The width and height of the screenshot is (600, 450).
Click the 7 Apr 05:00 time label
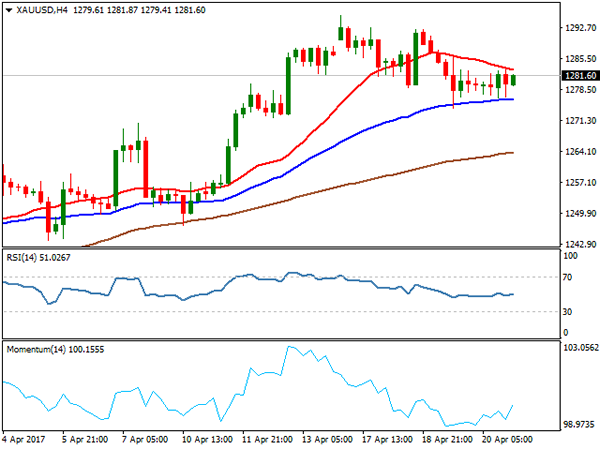pyautogui.click(x=145, y=439)
